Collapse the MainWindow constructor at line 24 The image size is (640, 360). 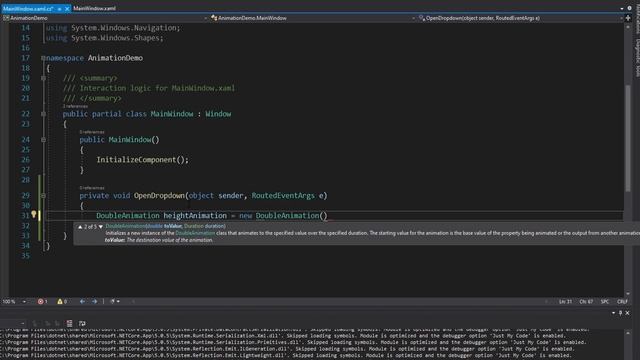(43, 140)
